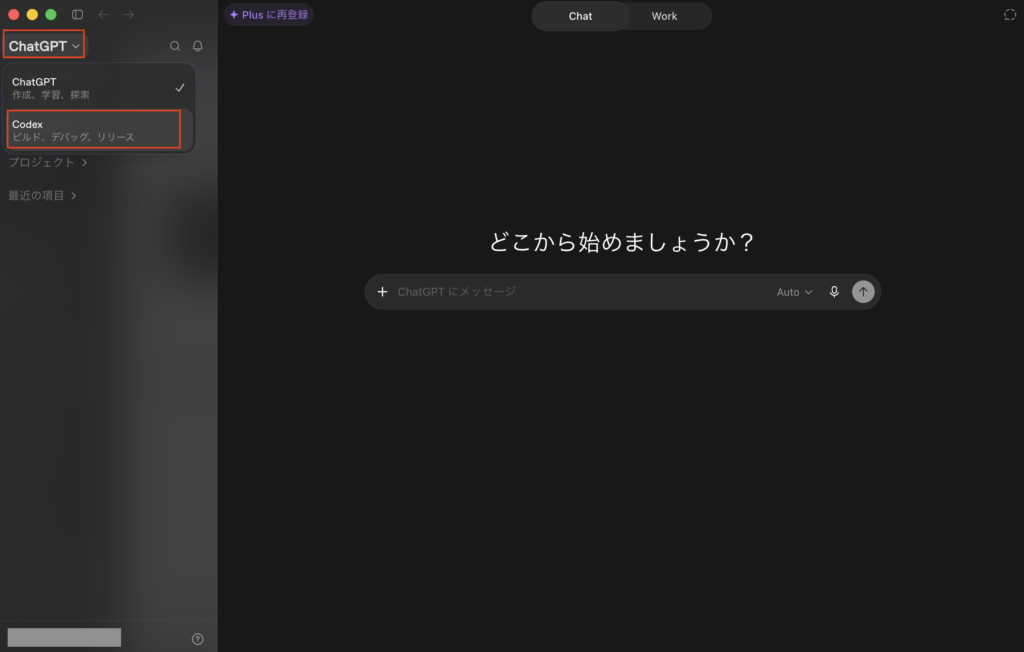Open the Auto model dropdown
This screenshot has width=1024, height=652.
coord(794,292)
